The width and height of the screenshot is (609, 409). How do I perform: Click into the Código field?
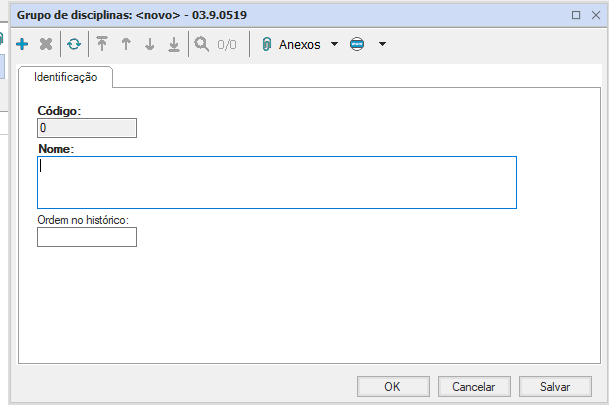point(86,128)
